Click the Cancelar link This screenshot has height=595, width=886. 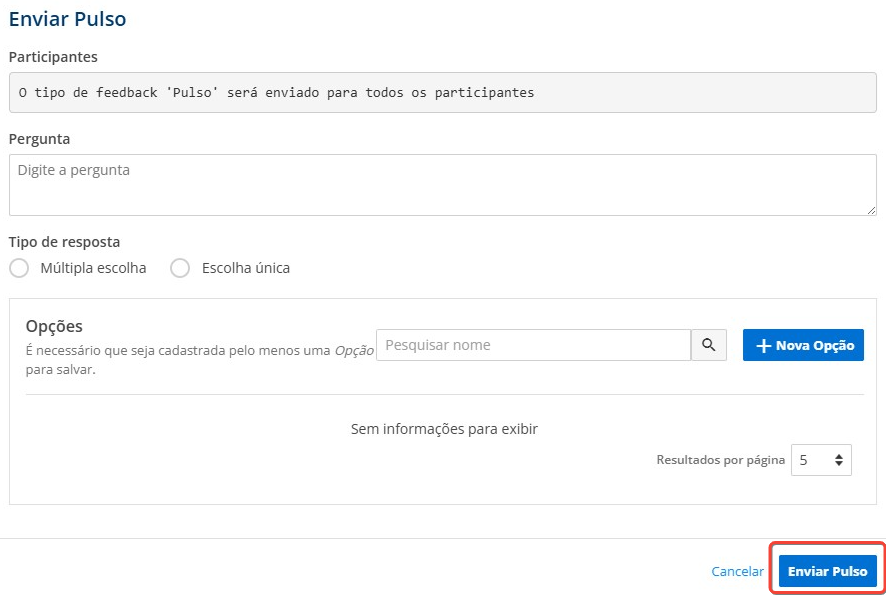(x=737, y=571)
